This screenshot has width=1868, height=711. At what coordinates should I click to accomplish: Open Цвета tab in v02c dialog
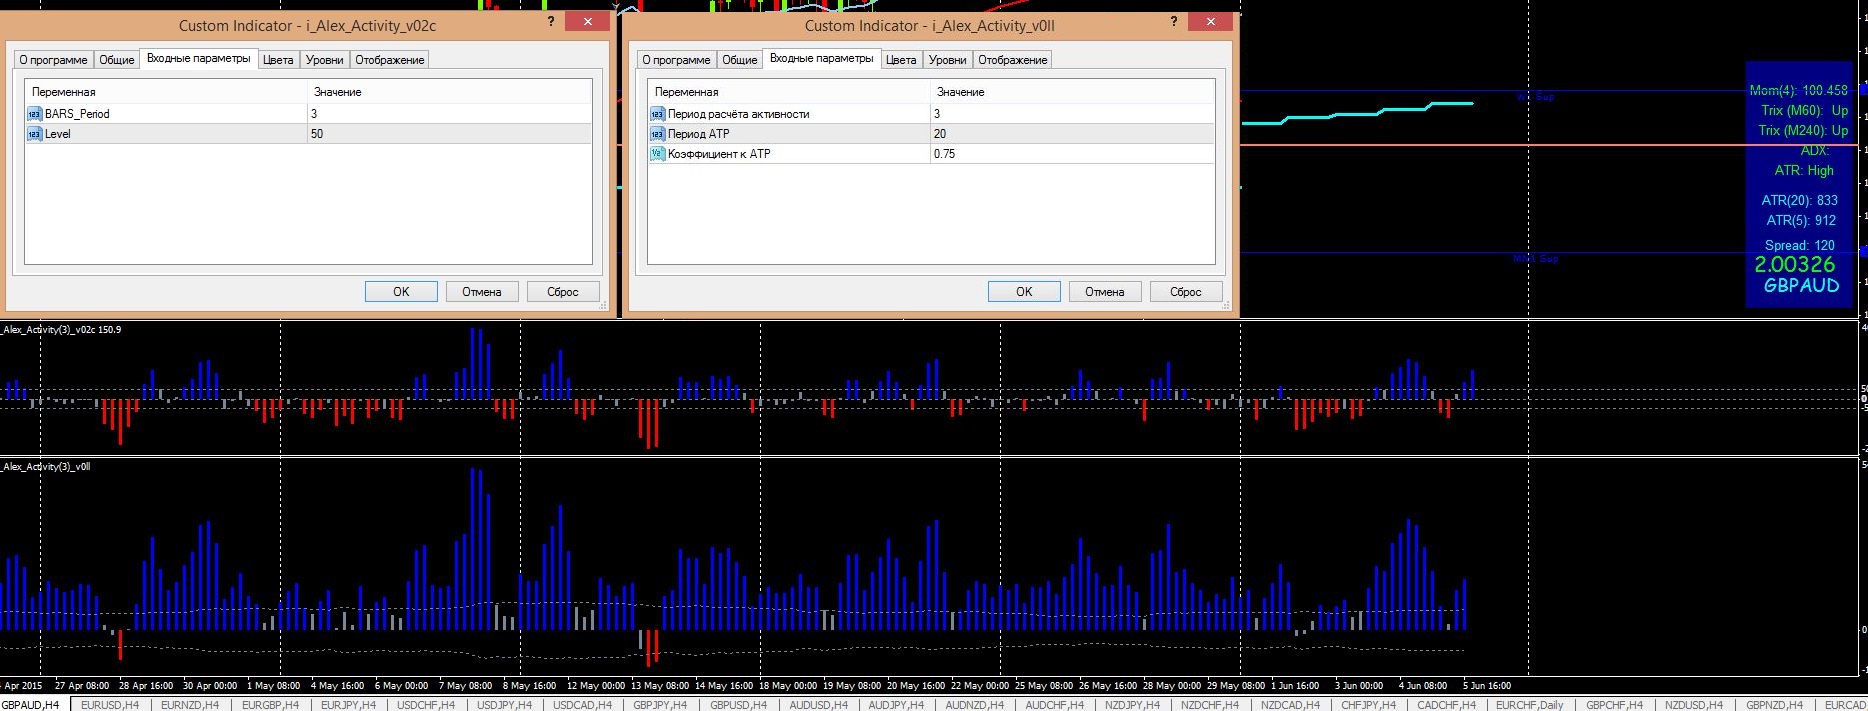pos(278,60)
